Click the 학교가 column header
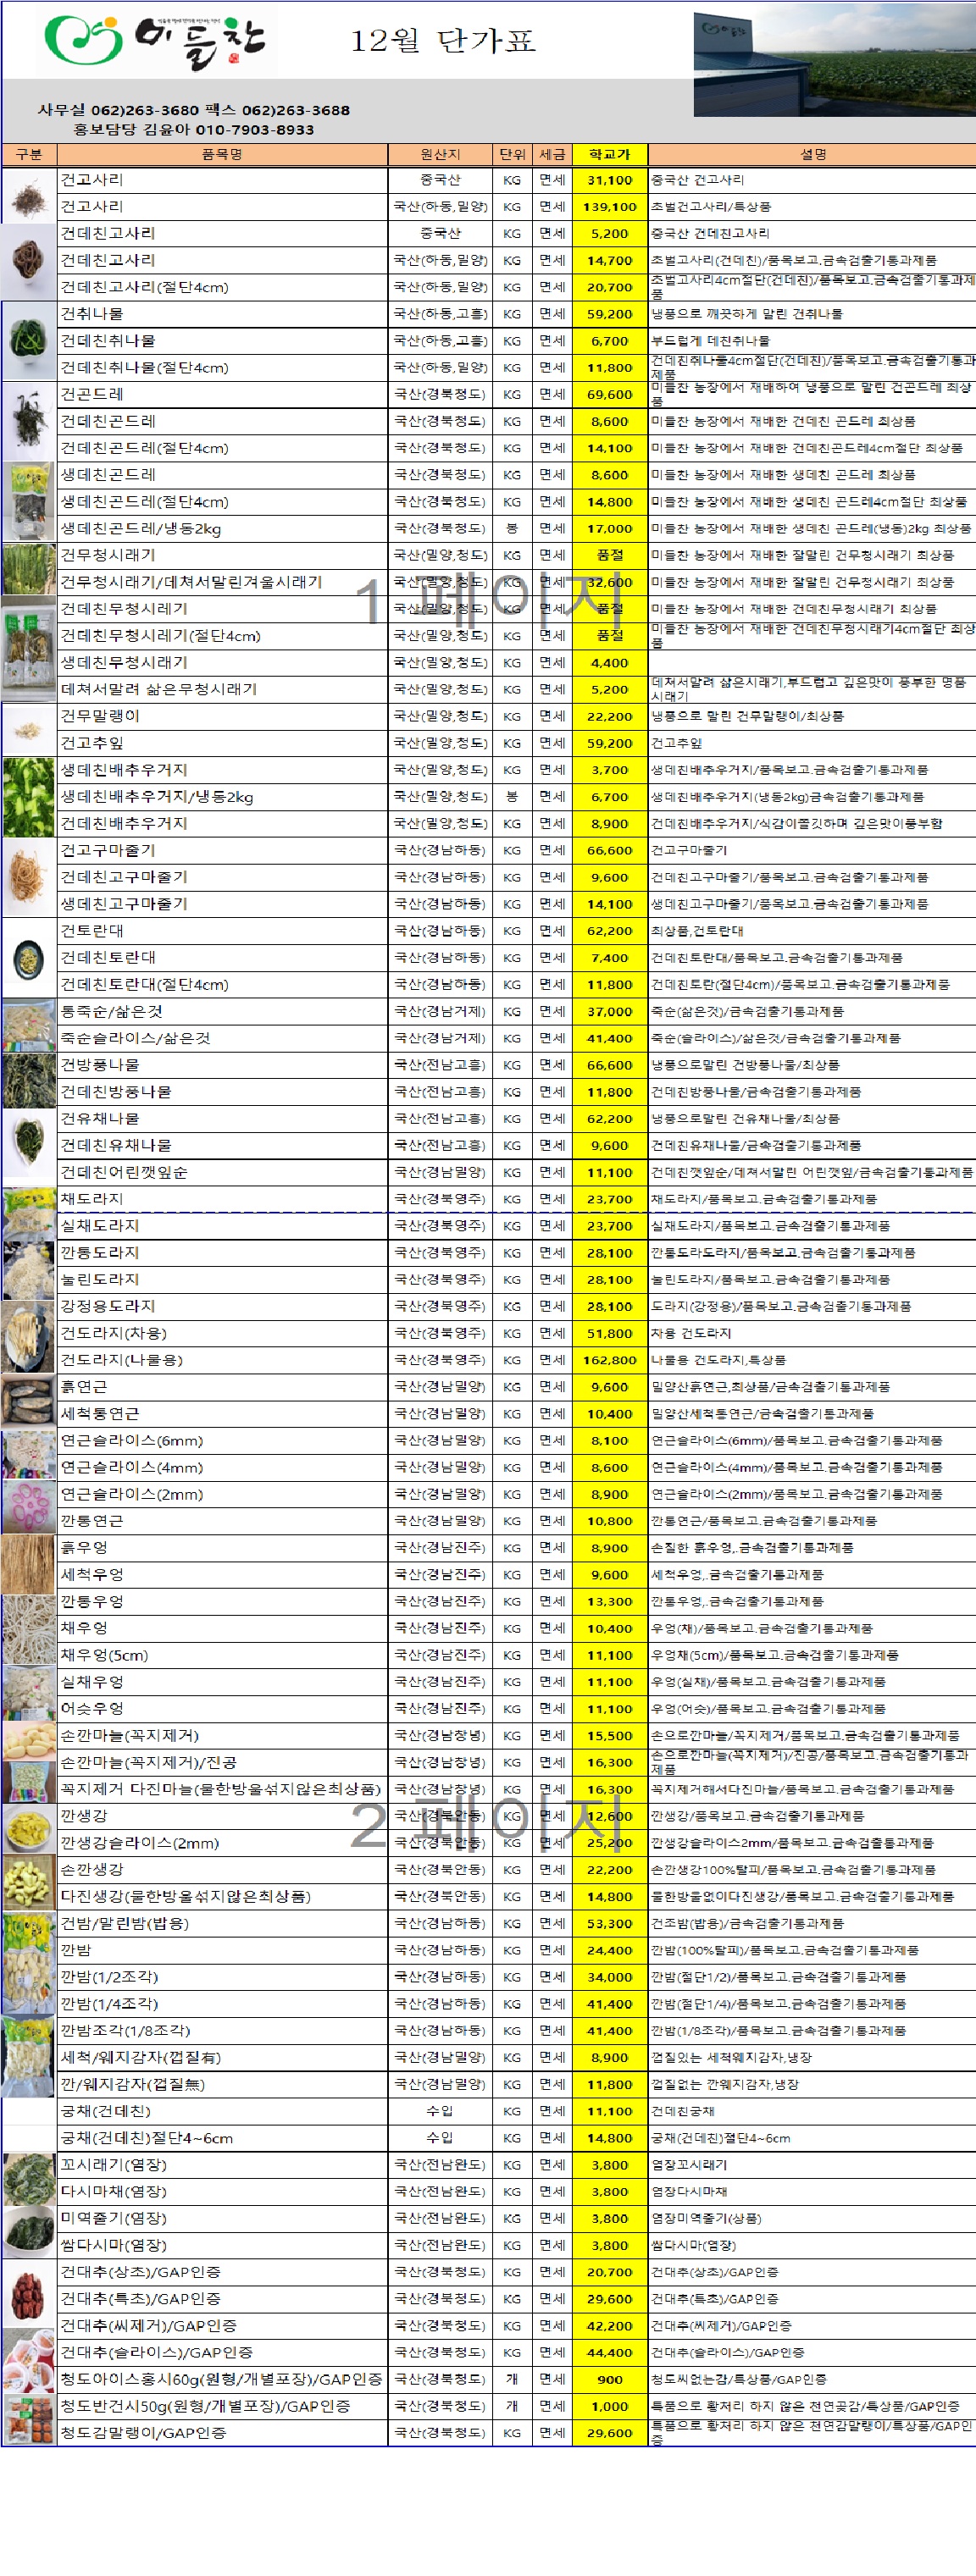This screenshot has height=2576, width=976. pyautogui.click(x=609, y=154)
